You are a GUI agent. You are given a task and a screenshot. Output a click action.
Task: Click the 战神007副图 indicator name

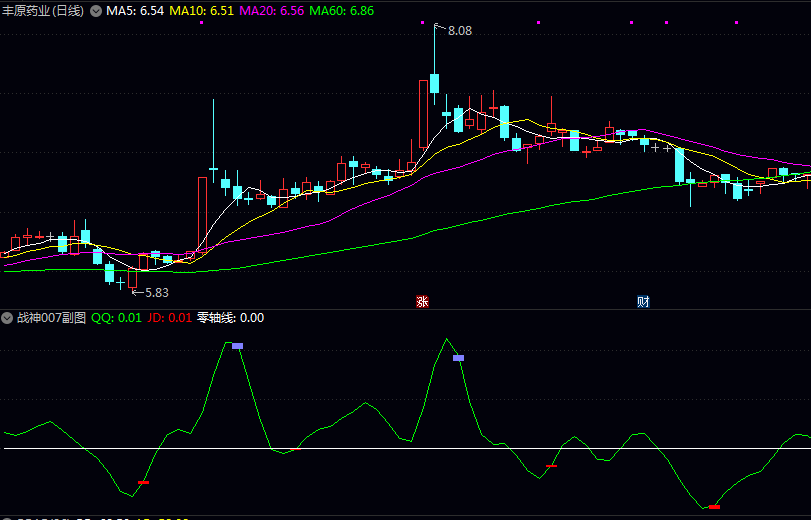(x=51, y=318)
